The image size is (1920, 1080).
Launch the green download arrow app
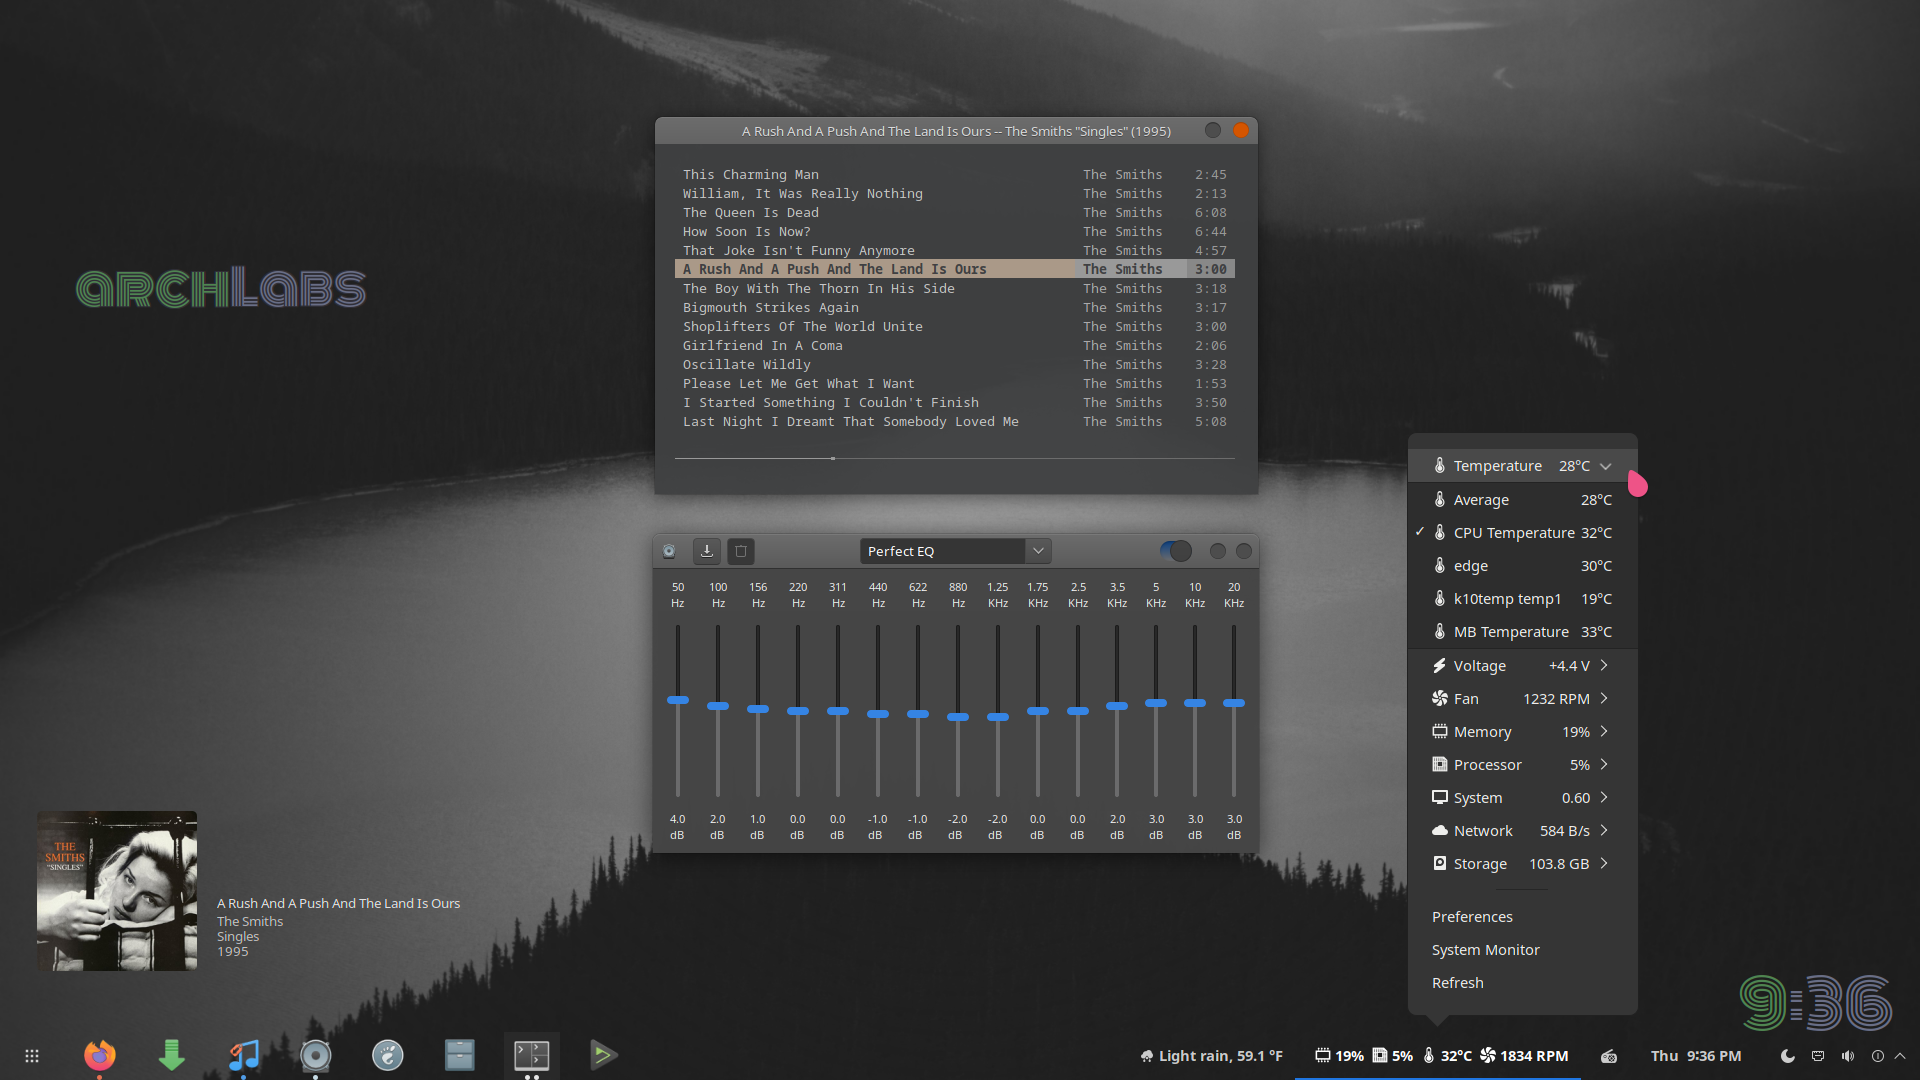point(172,1054)
